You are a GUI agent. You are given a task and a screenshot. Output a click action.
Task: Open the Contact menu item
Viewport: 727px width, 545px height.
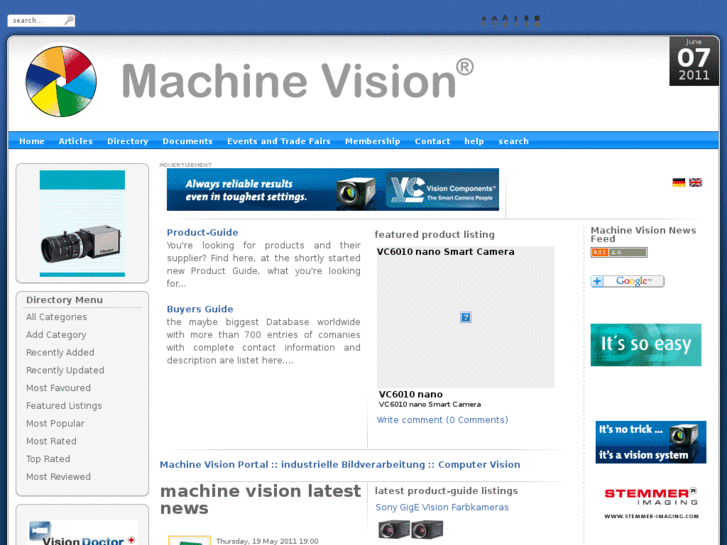(x=432, y=141)
